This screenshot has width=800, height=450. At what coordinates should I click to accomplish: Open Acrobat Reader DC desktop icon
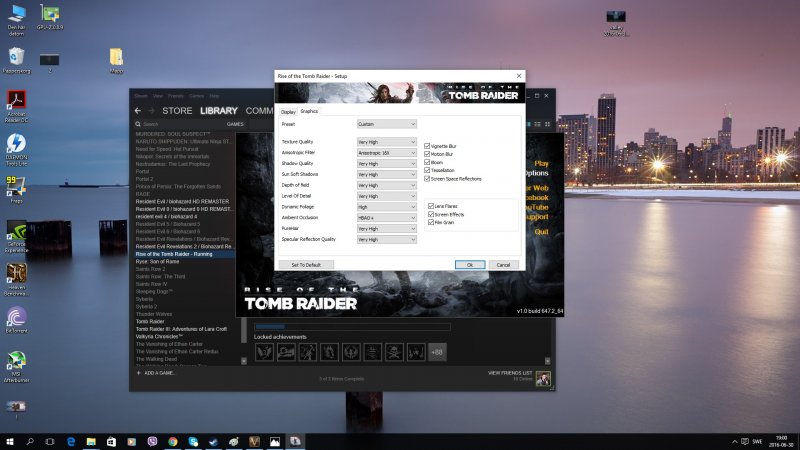pyautogui.click(x=16, y=106)
